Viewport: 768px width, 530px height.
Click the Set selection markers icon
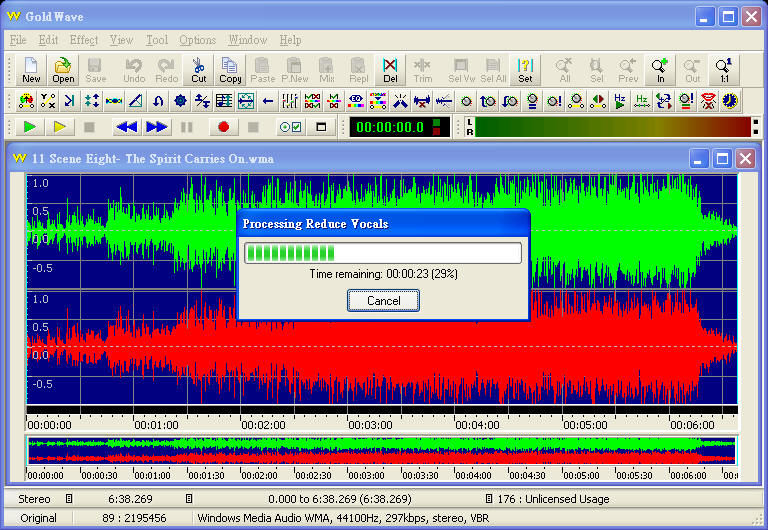tap(525, 70)
